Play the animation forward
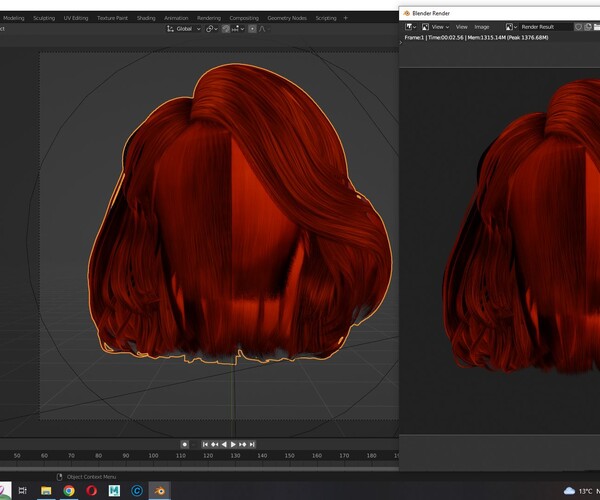 233,444
